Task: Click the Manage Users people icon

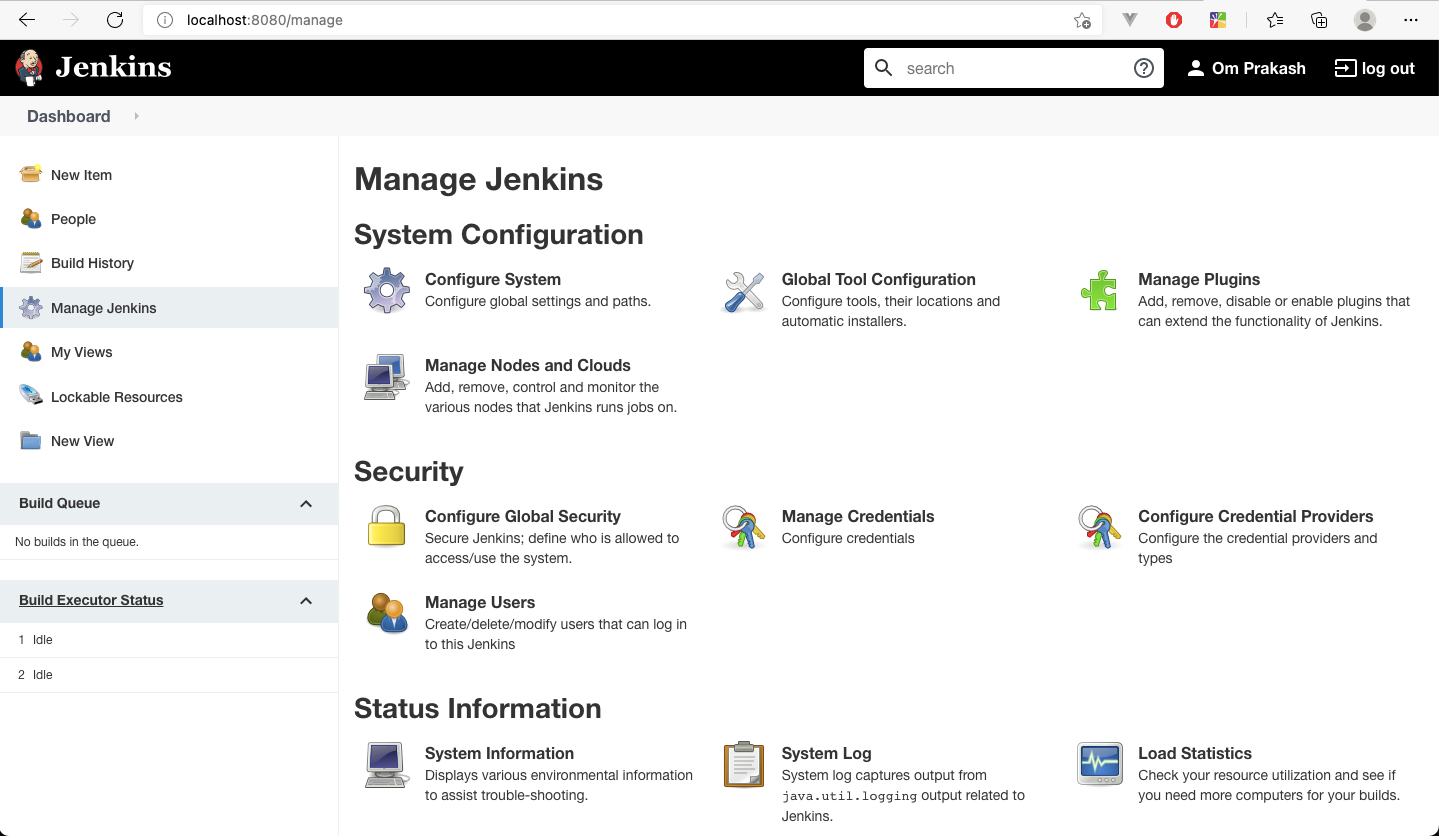Action: [387, 613]
